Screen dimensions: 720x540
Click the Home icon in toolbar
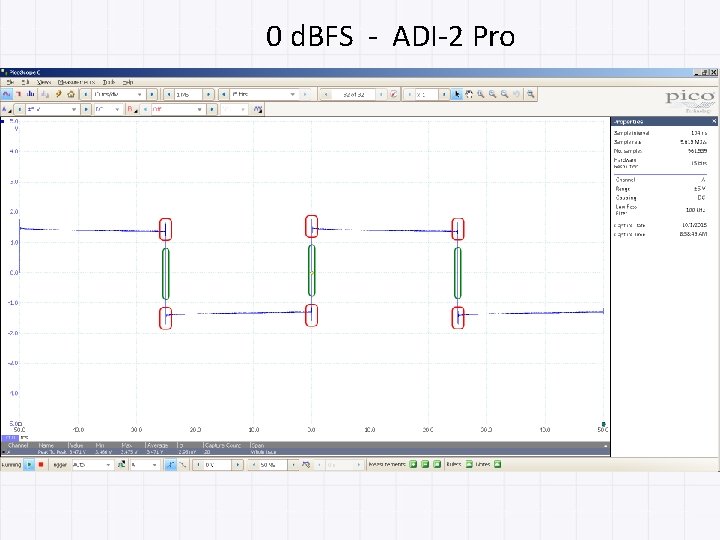click(71, 94)
